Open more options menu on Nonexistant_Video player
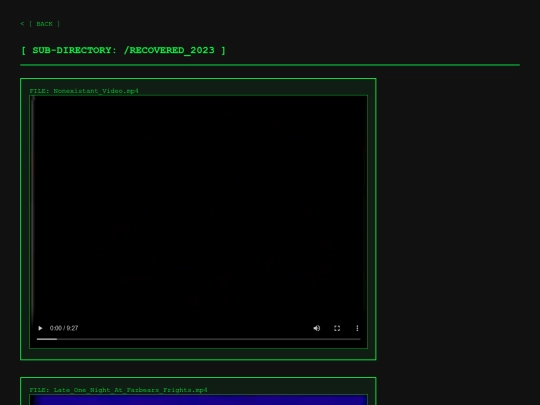This screenshot has height=405, width=540. [357, 328]
